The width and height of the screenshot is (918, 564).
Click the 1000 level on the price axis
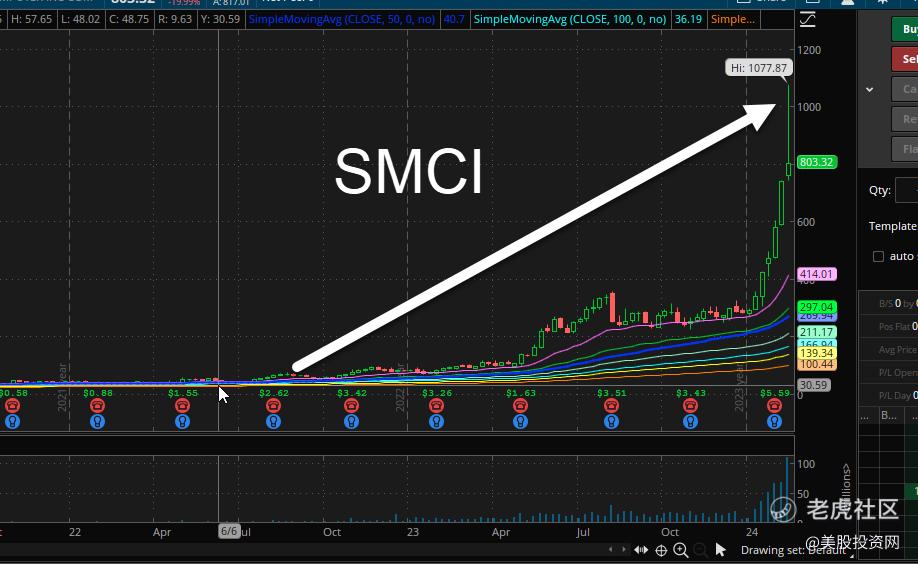pos(809,107)
